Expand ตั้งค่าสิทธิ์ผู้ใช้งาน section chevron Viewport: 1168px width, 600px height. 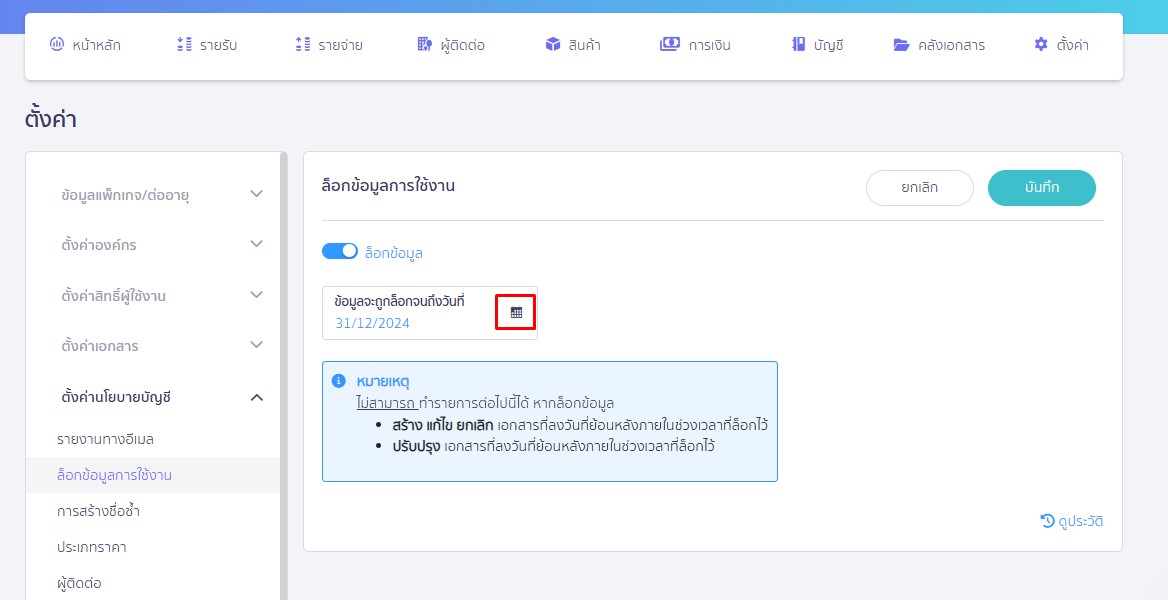(x=256, y=294)
